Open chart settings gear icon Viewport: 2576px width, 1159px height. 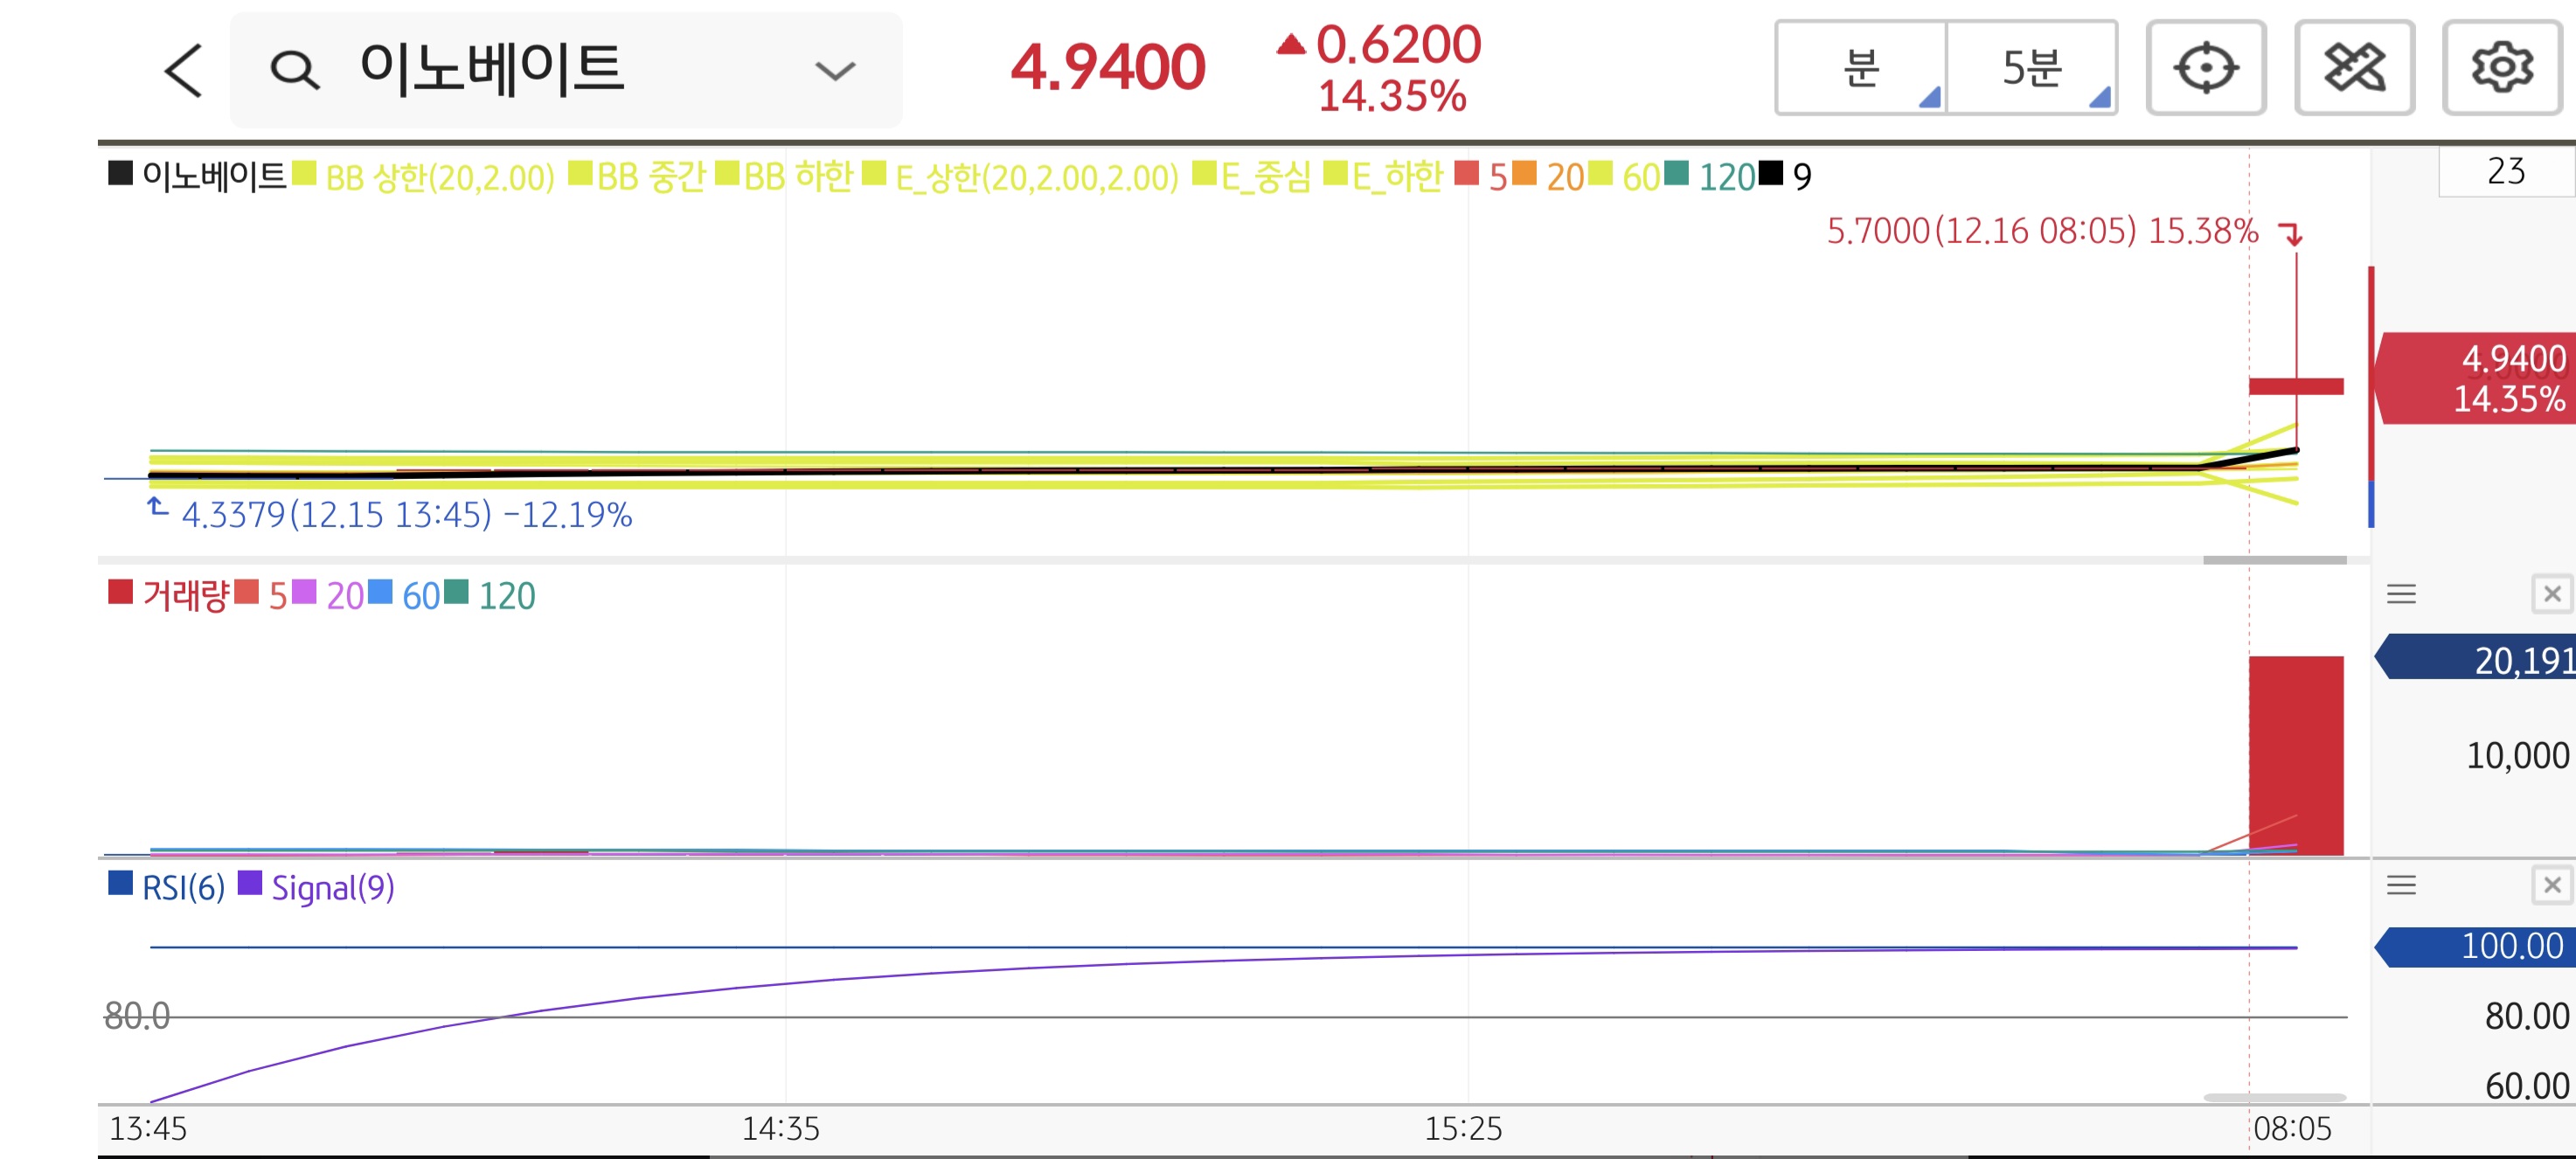click(x=2501, y=68)
